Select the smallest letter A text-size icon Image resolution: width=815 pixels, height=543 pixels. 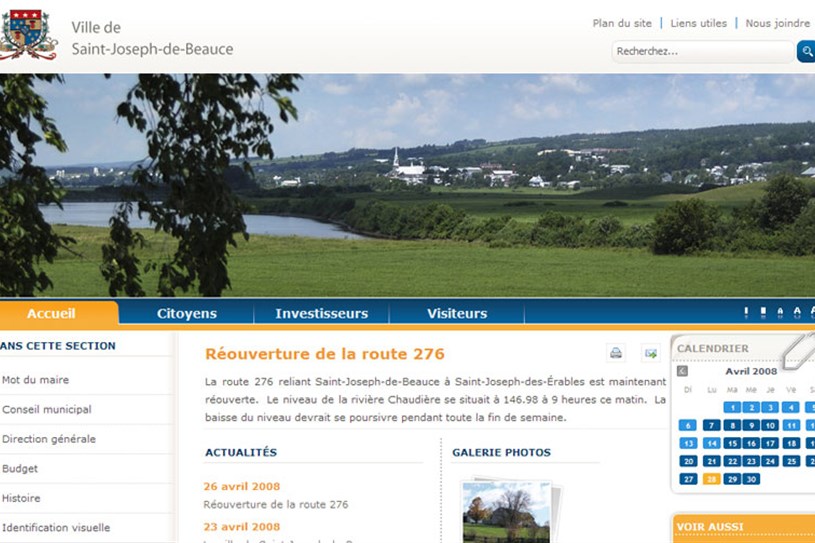(780, 312)
